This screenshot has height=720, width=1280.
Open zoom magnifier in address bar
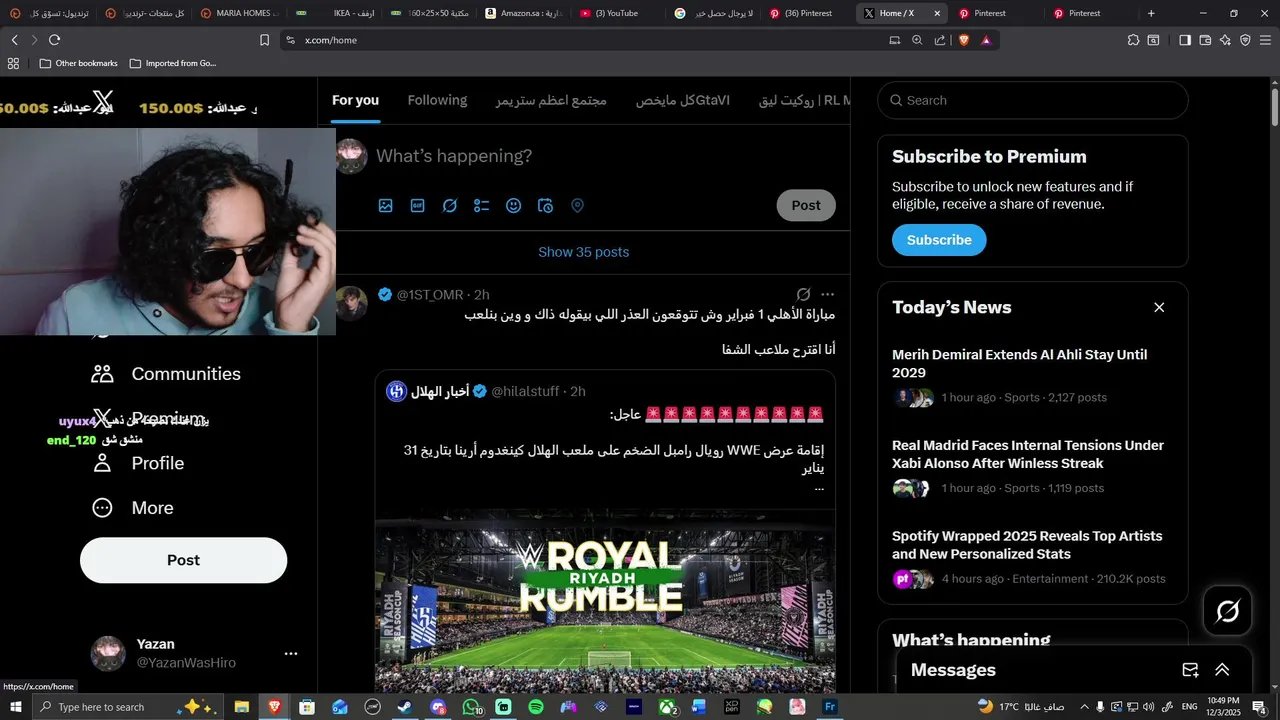pyautogui.click(x=917, y=40)
